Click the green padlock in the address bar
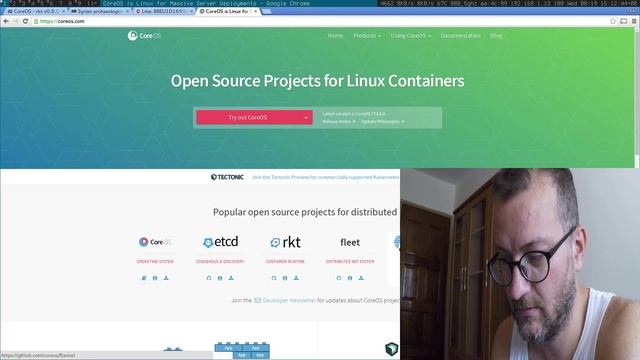 click(36, 21)
